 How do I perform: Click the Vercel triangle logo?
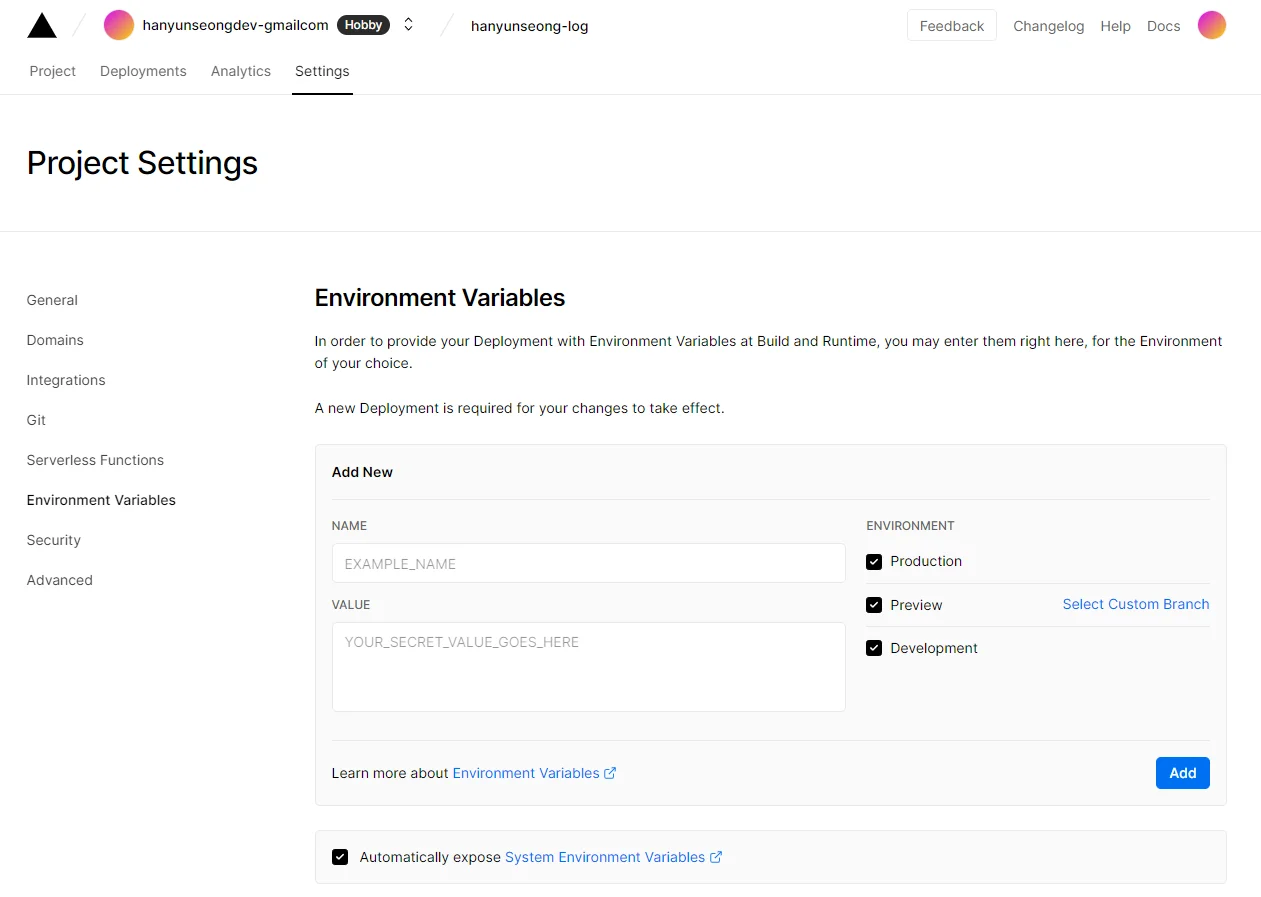42,26
